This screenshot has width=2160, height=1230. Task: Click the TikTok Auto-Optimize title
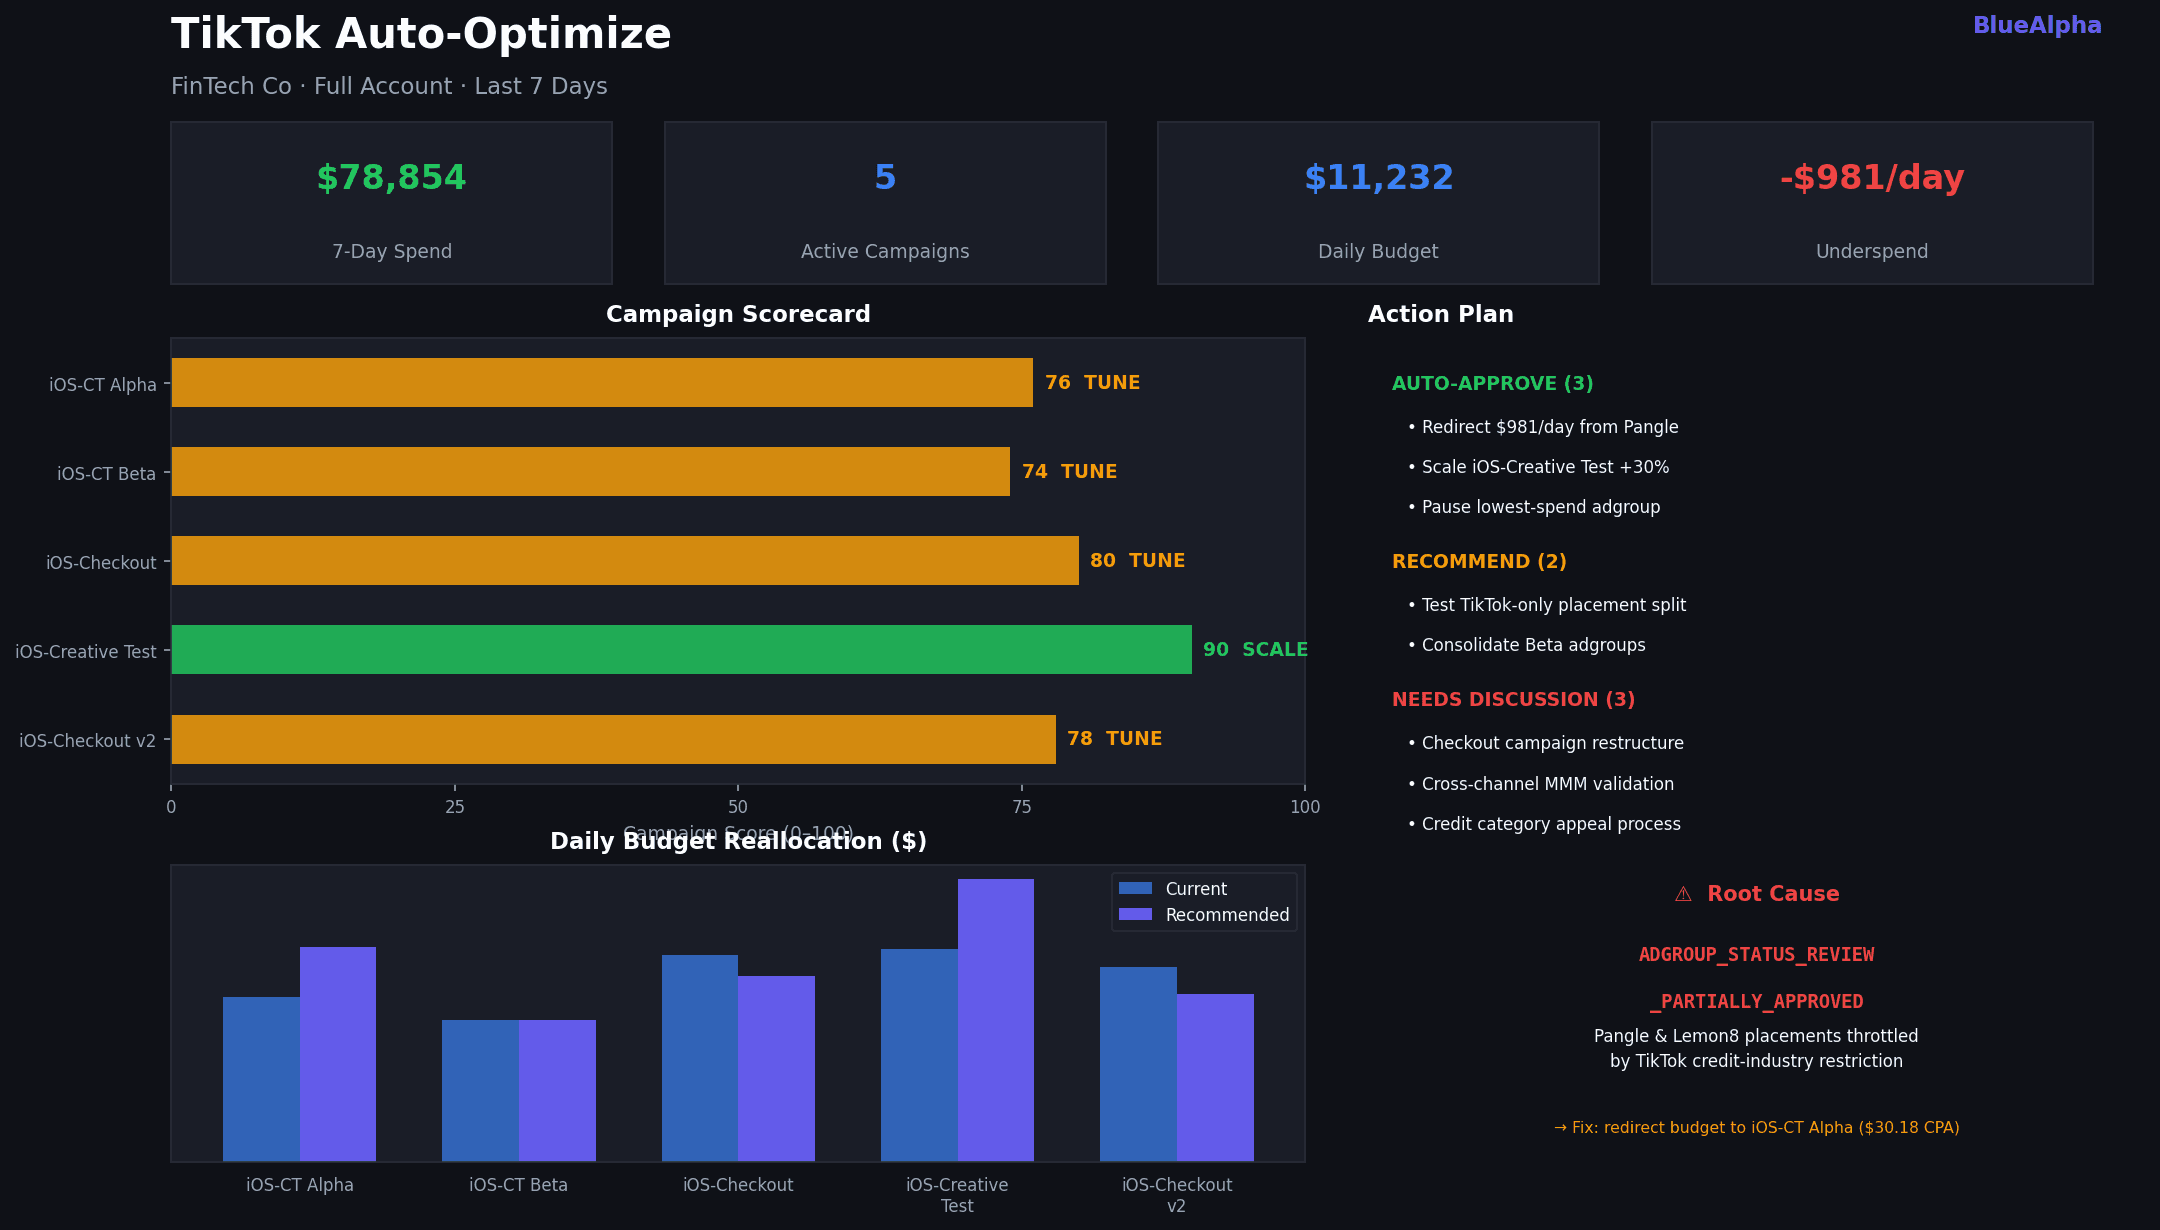[421, 35]
